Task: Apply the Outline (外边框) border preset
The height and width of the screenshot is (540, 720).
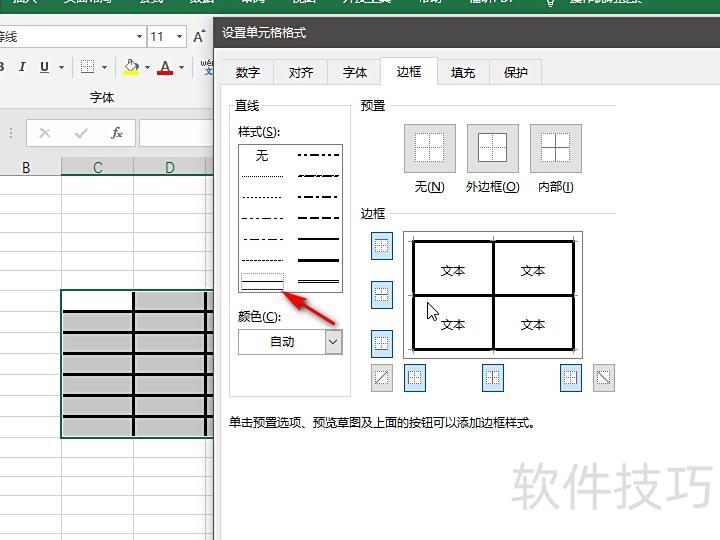Action: 493,148
